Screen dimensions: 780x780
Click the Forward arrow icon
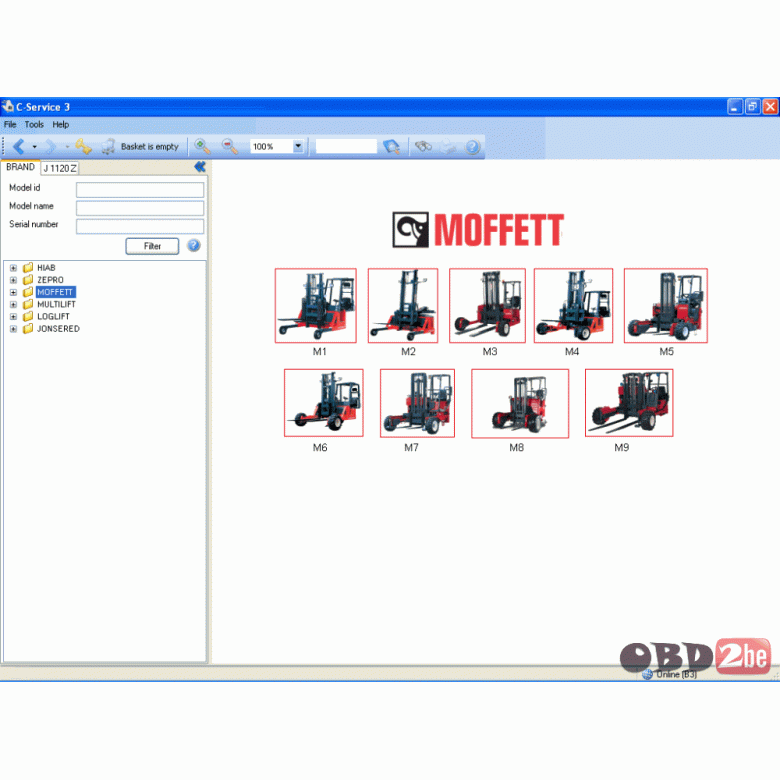(x=51, y=146)
